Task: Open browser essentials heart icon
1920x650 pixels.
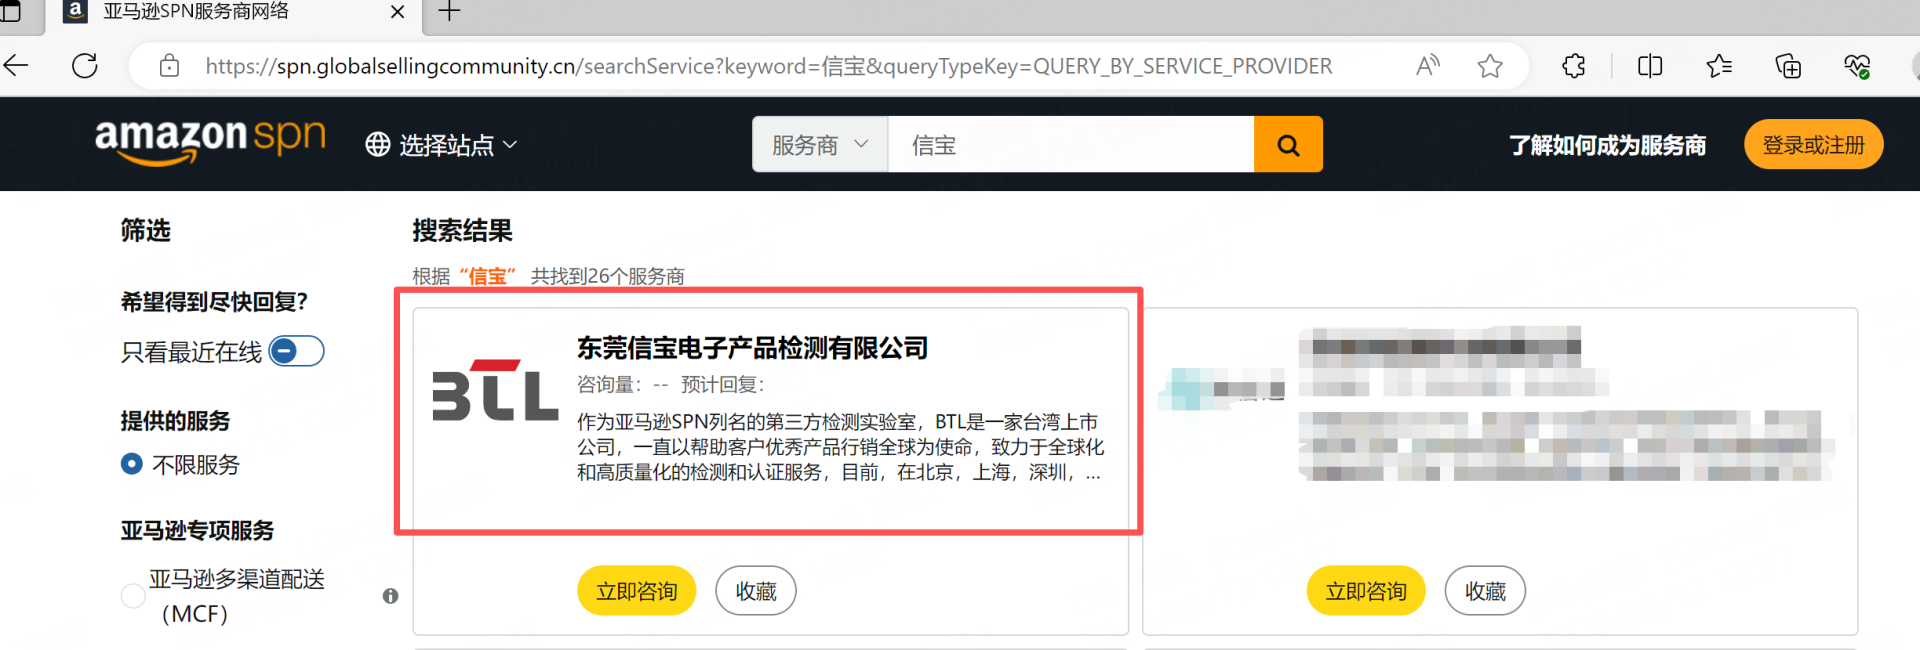Action: 1857,66
